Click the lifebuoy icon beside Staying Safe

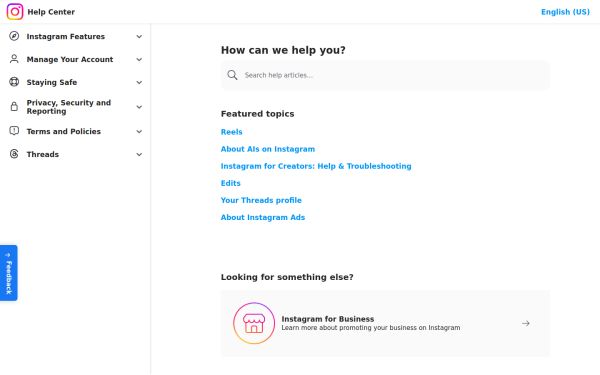[x=14, y=82]
